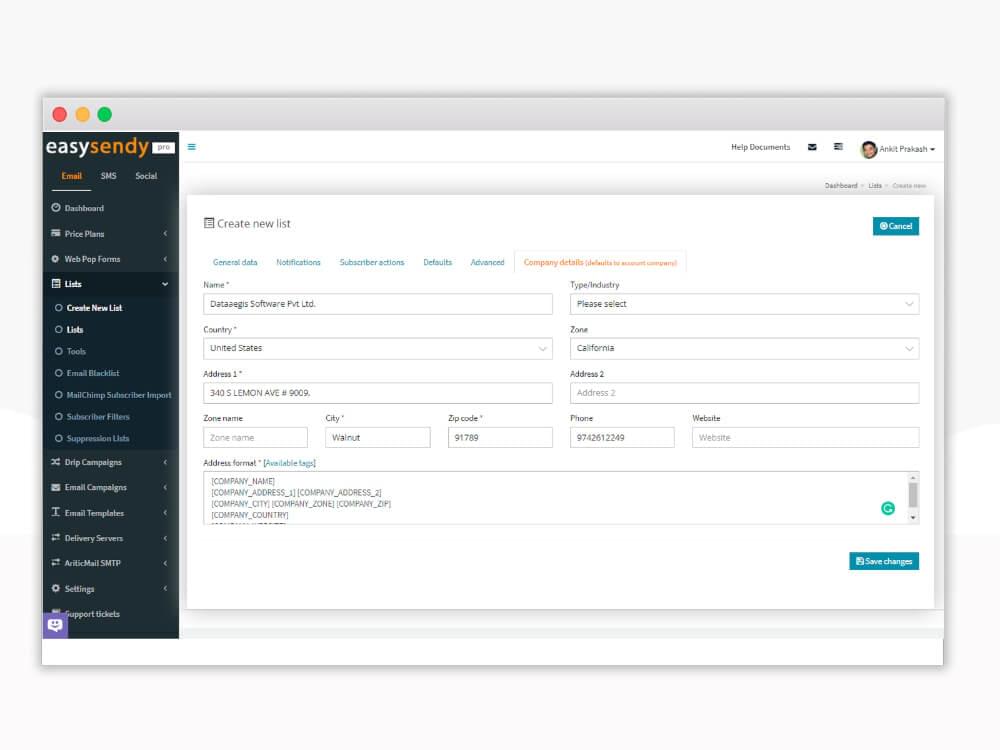
Task: Expand the Email Templates chevron
Action: (165, 512)
